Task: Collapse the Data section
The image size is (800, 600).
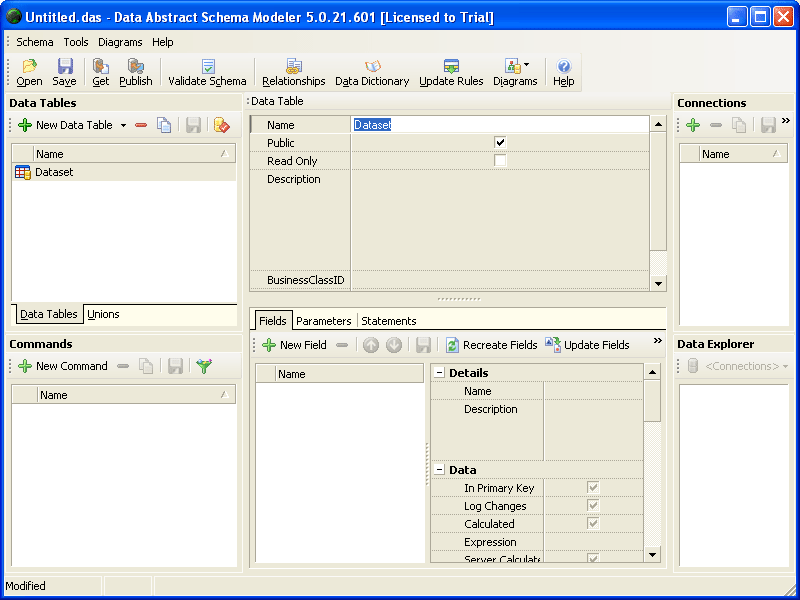Action: (439, 469)
